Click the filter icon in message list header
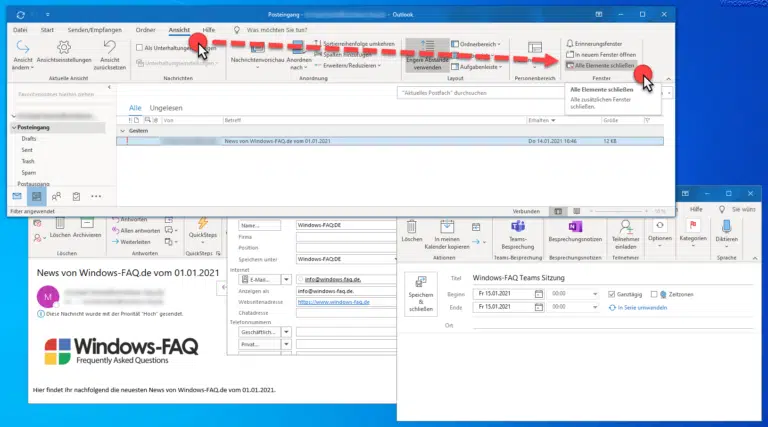This screenshot has width=768, height=427. tap(648, 120)
